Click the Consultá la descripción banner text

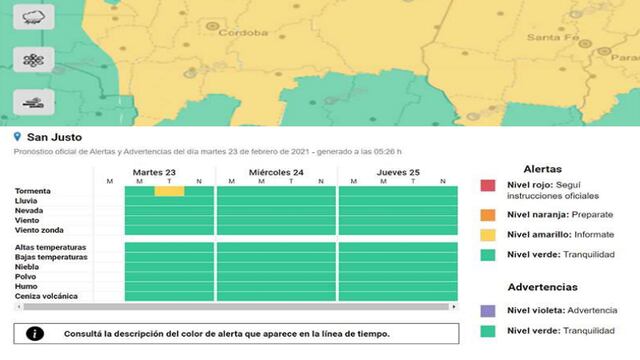coord(227,334)
